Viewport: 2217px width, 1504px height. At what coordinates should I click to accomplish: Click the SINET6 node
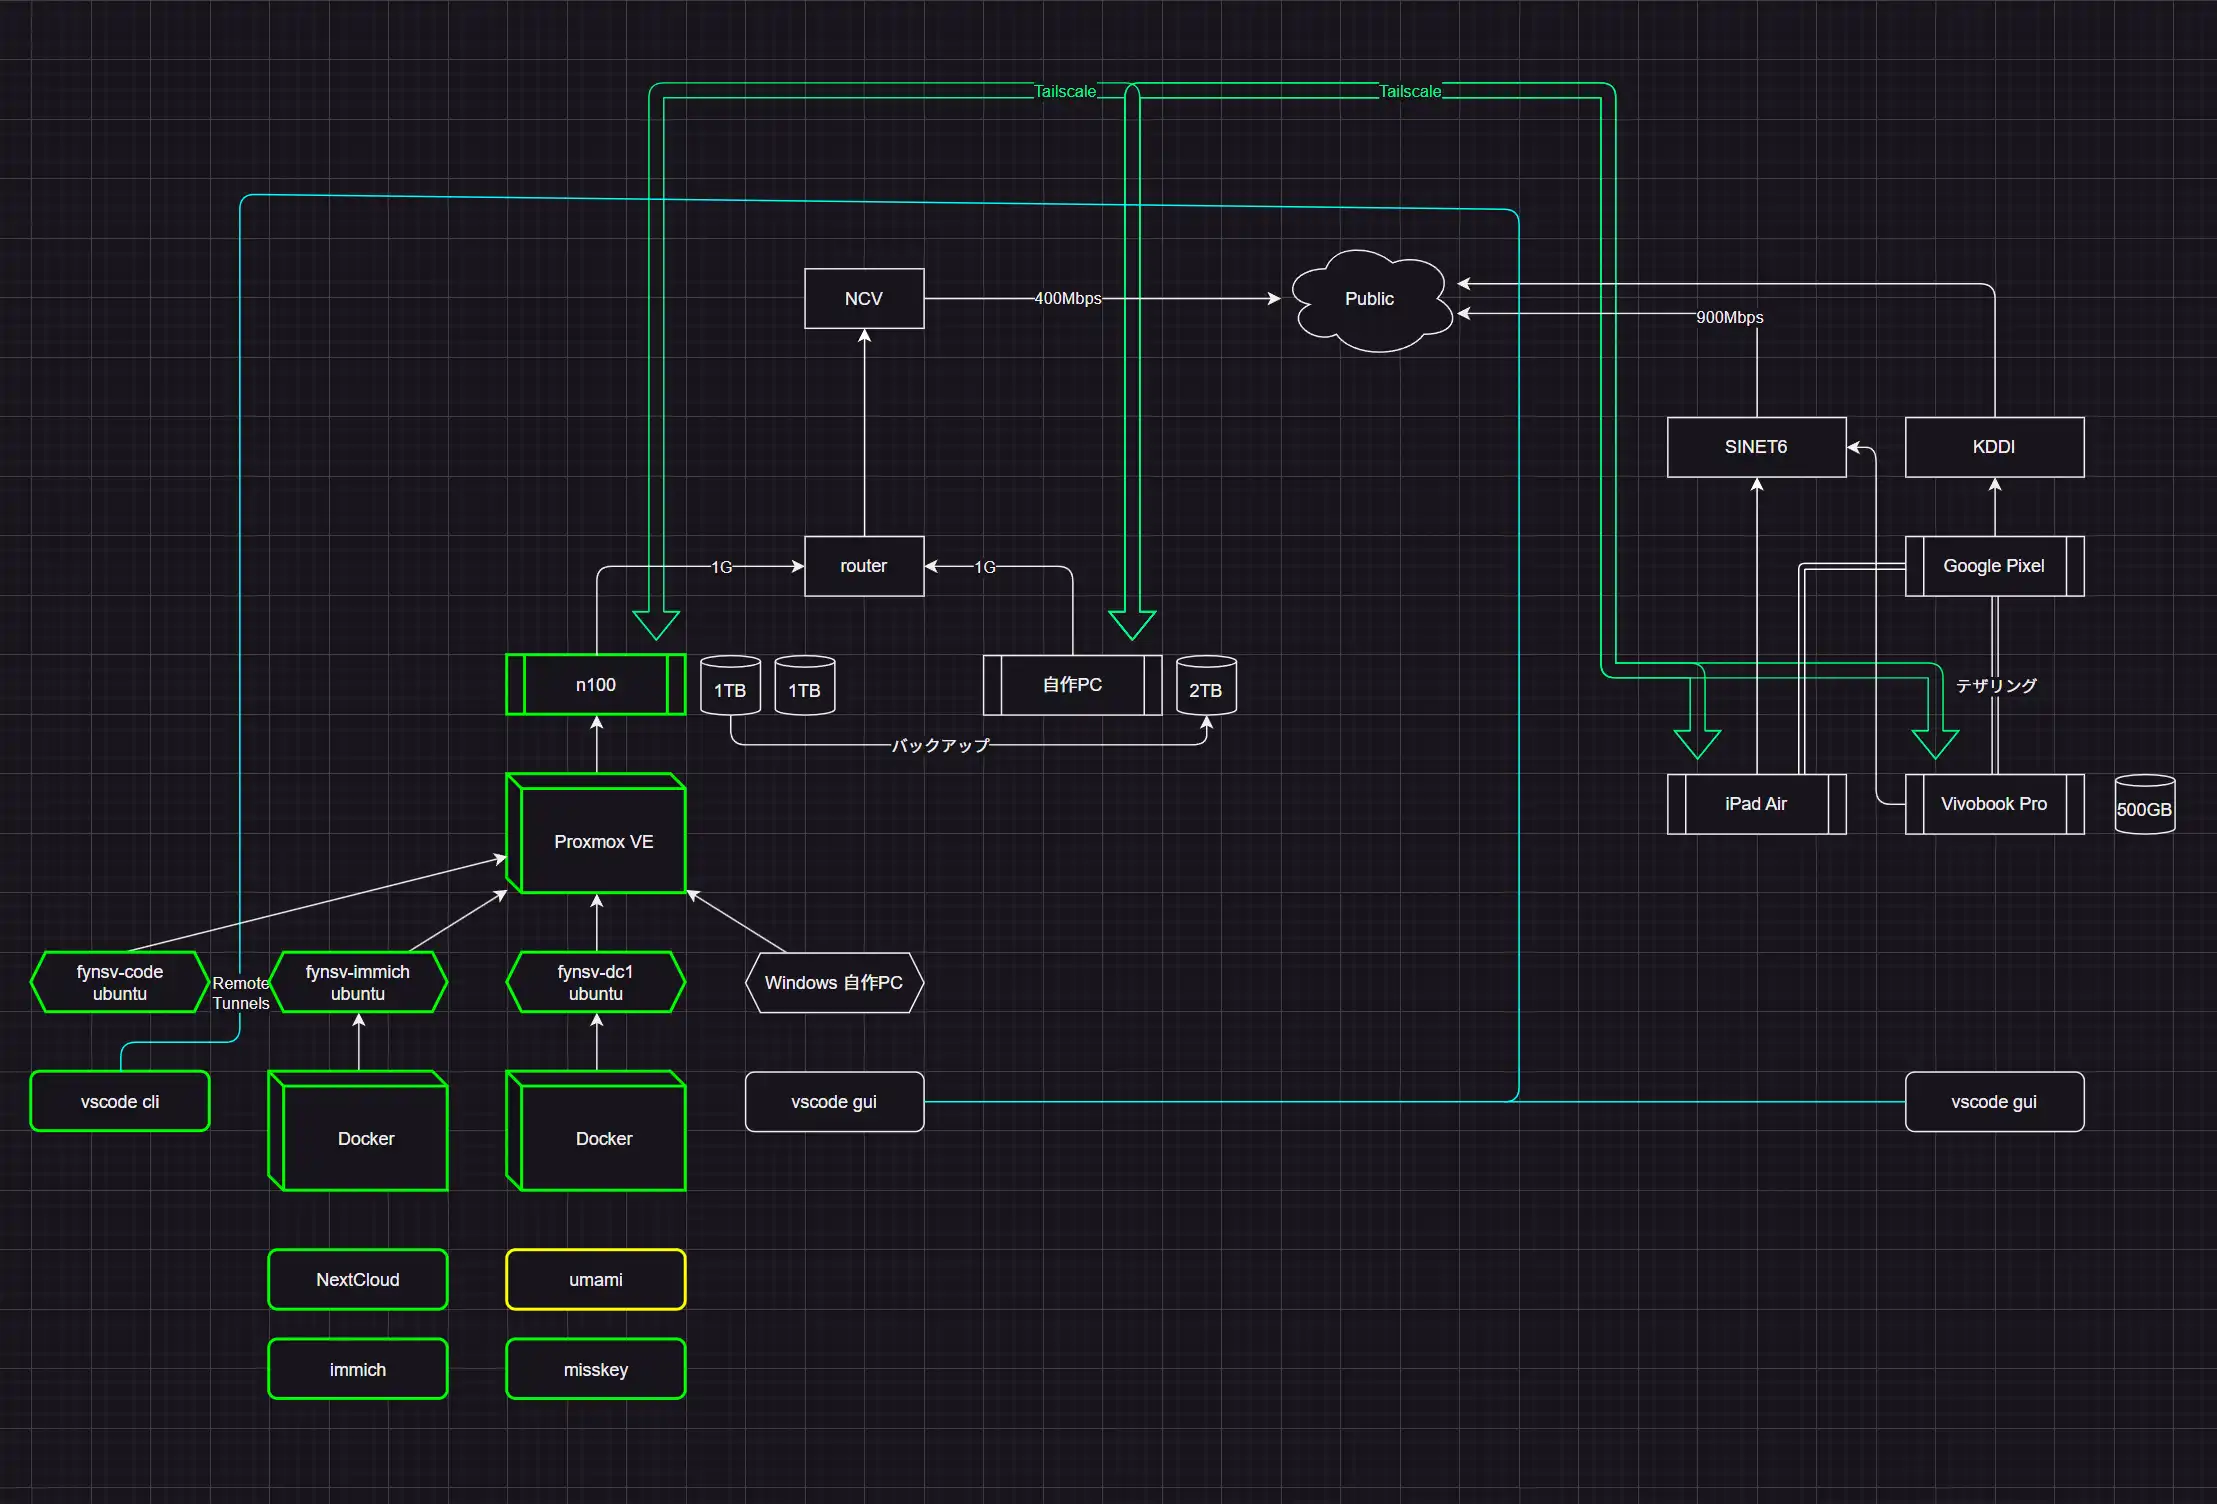(x=1756, y=447)
